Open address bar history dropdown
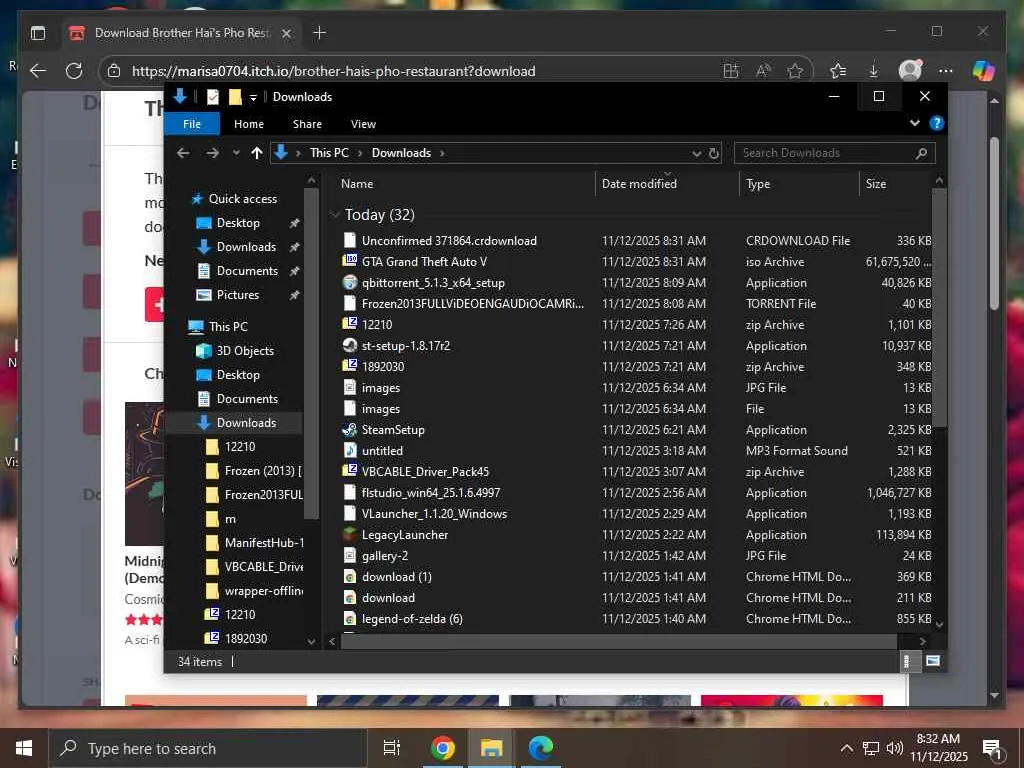This screenshot has height=768, width=1024. [696, 153]
